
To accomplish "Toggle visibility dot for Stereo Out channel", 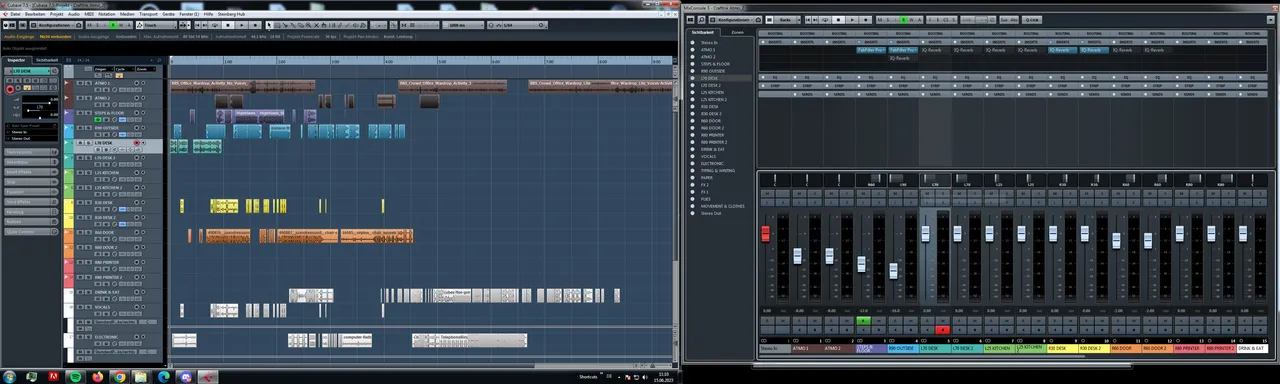I will click(x=693, y=213).
